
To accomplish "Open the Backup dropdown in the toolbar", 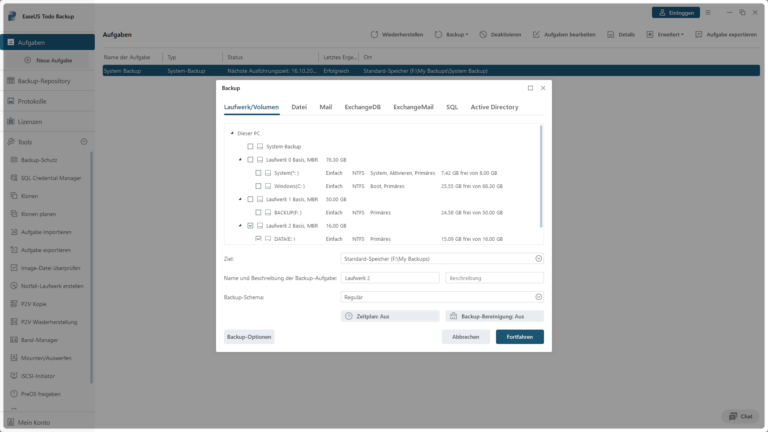I will 451,35.
